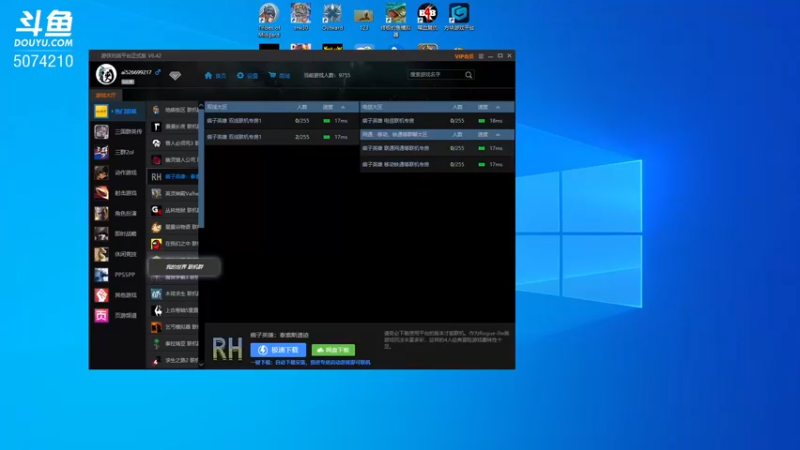The height and width of the screenshot is (450, 800).
Task: Click the green 网盘下载 cloud download button
Action: 333,350
